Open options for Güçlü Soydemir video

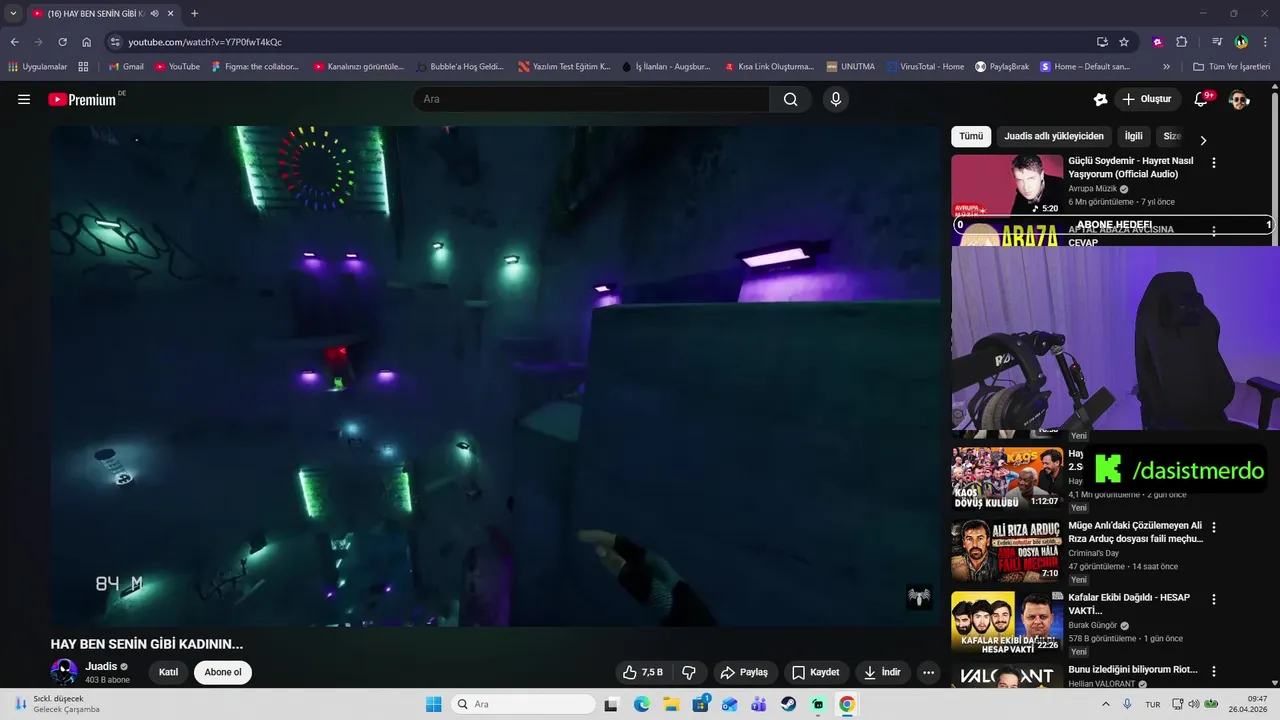click(x=1214, y=162)
